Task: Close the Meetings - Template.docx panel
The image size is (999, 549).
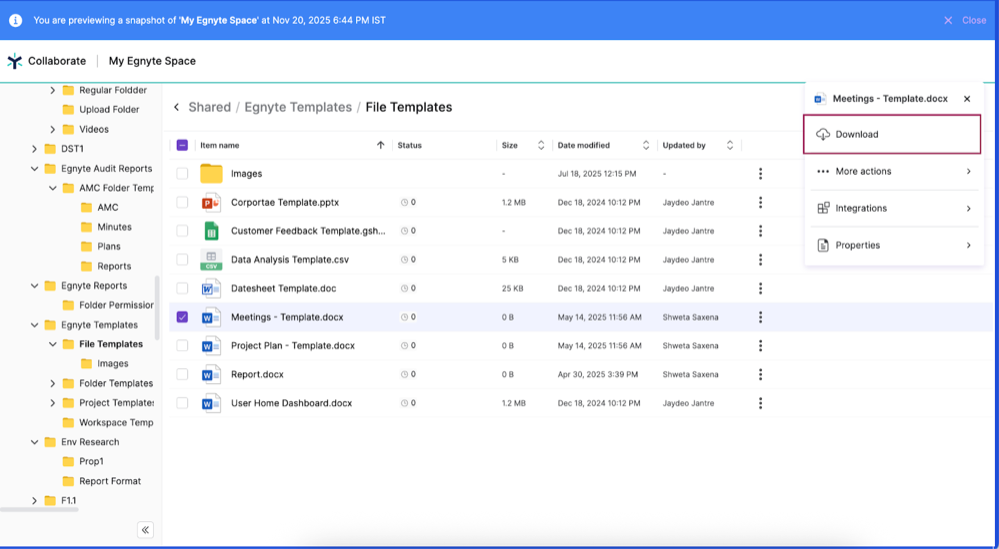Action: (967, 99)
